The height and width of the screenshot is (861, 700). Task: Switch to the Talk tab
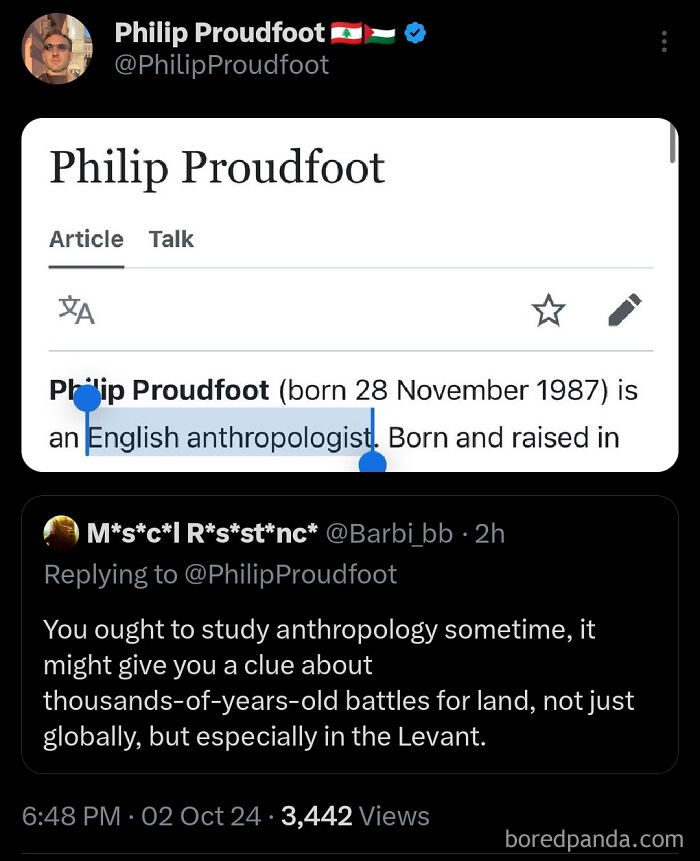(x=172, y=239)
